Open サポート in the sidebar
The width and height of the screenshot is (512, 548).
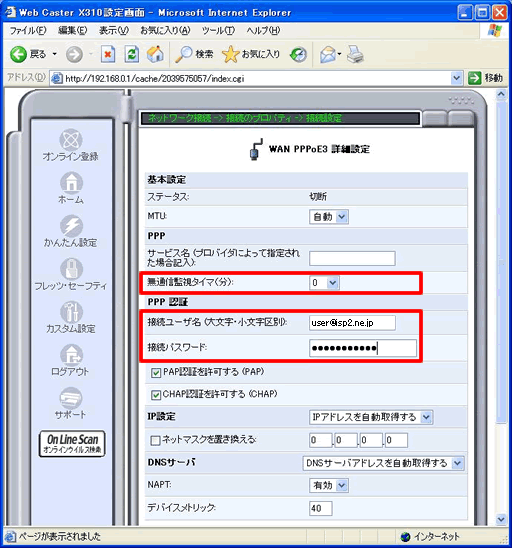71,403
